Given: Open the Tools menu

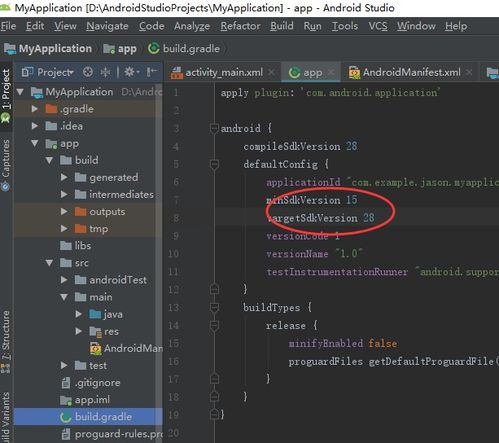Looking at the screenshot, I should tap(345, 26).
